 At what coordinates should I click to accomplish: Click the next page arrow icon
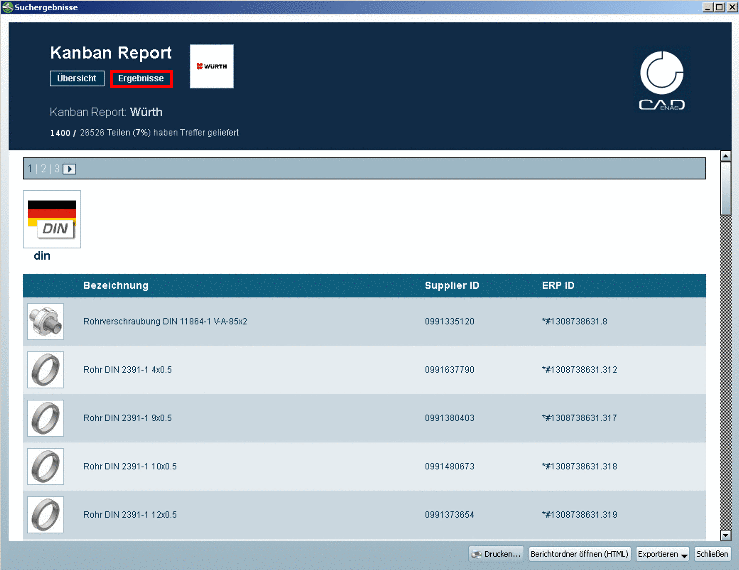(69, 169)
